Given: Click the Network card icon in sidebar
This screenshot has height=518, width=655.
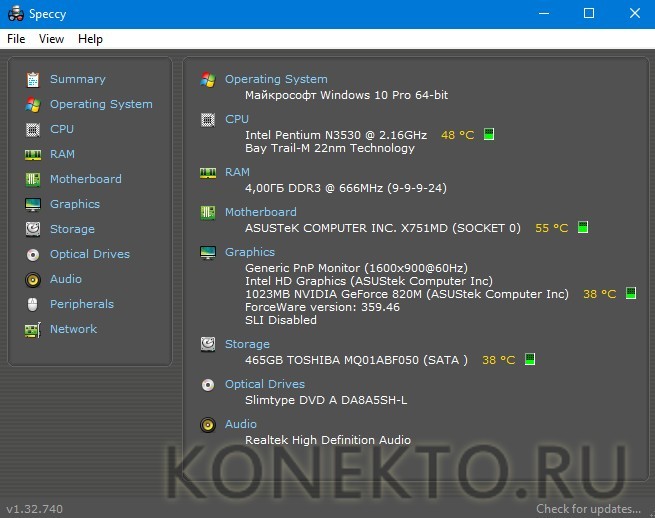Looking at the screenshot, I should tap(33, 330).
